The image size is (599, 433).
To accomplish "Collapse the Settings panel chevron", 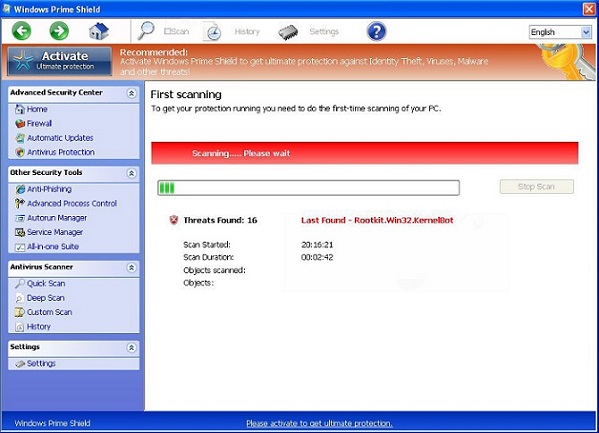I will pos(131,347).
